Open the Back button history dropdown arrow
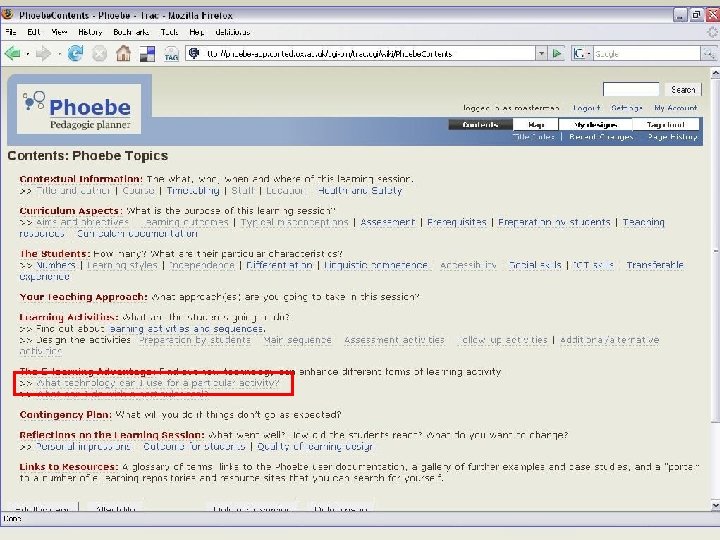The image size is (720, 540). tap(28, 54)
